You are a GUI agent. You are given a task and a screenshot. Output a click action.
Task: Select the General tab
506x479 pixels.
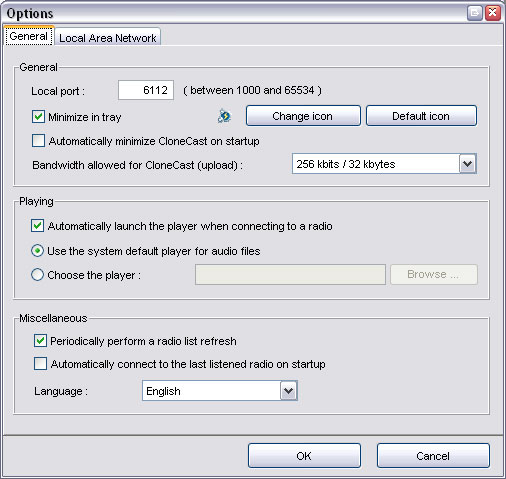29,36
